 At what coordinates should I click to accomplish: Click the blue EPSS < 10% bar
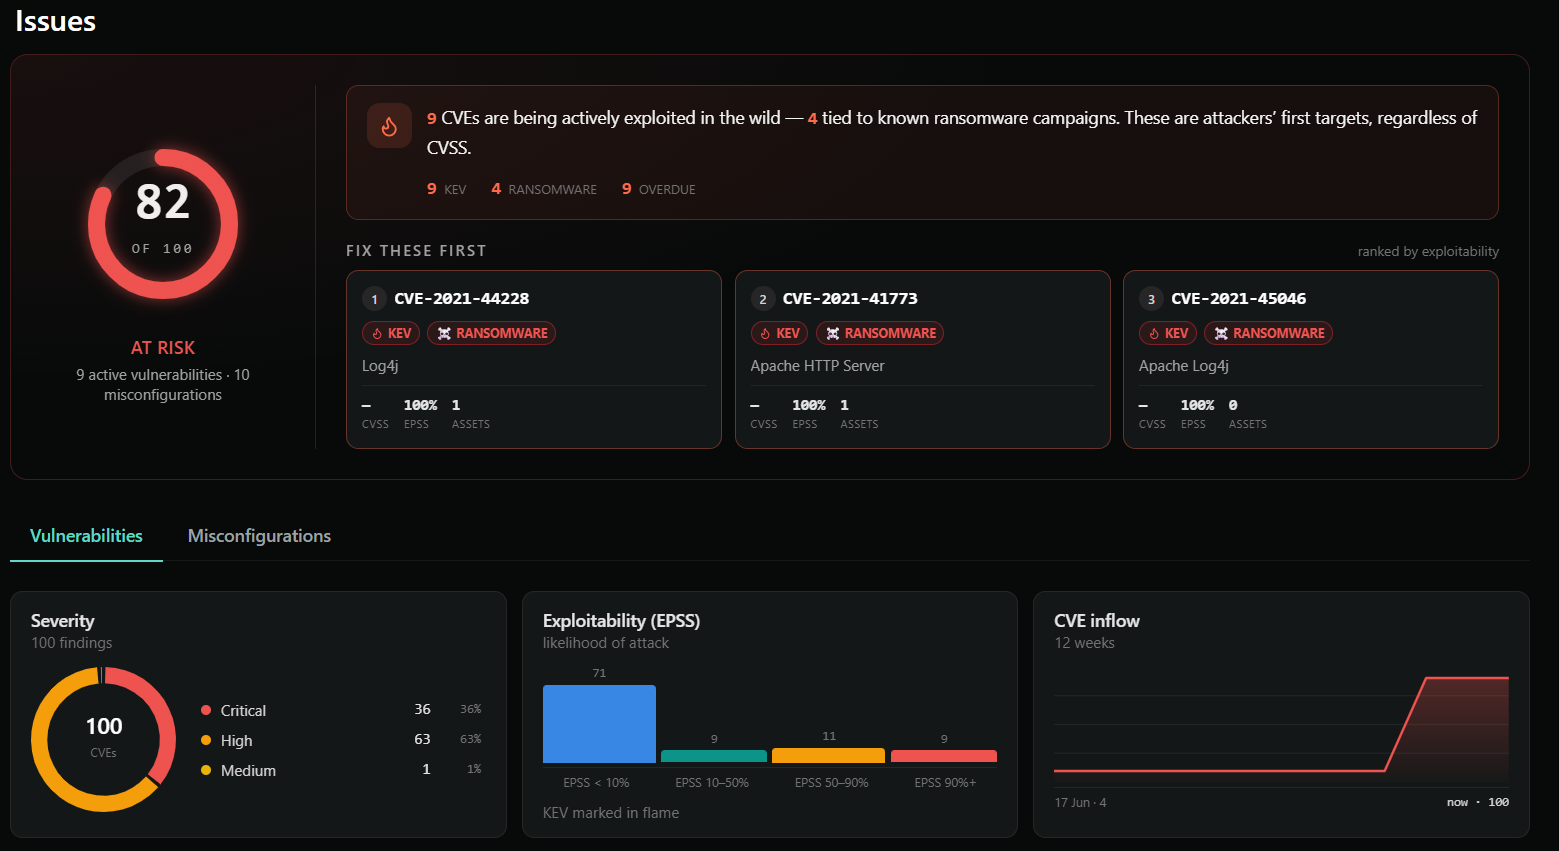click(x=599, y=724)
